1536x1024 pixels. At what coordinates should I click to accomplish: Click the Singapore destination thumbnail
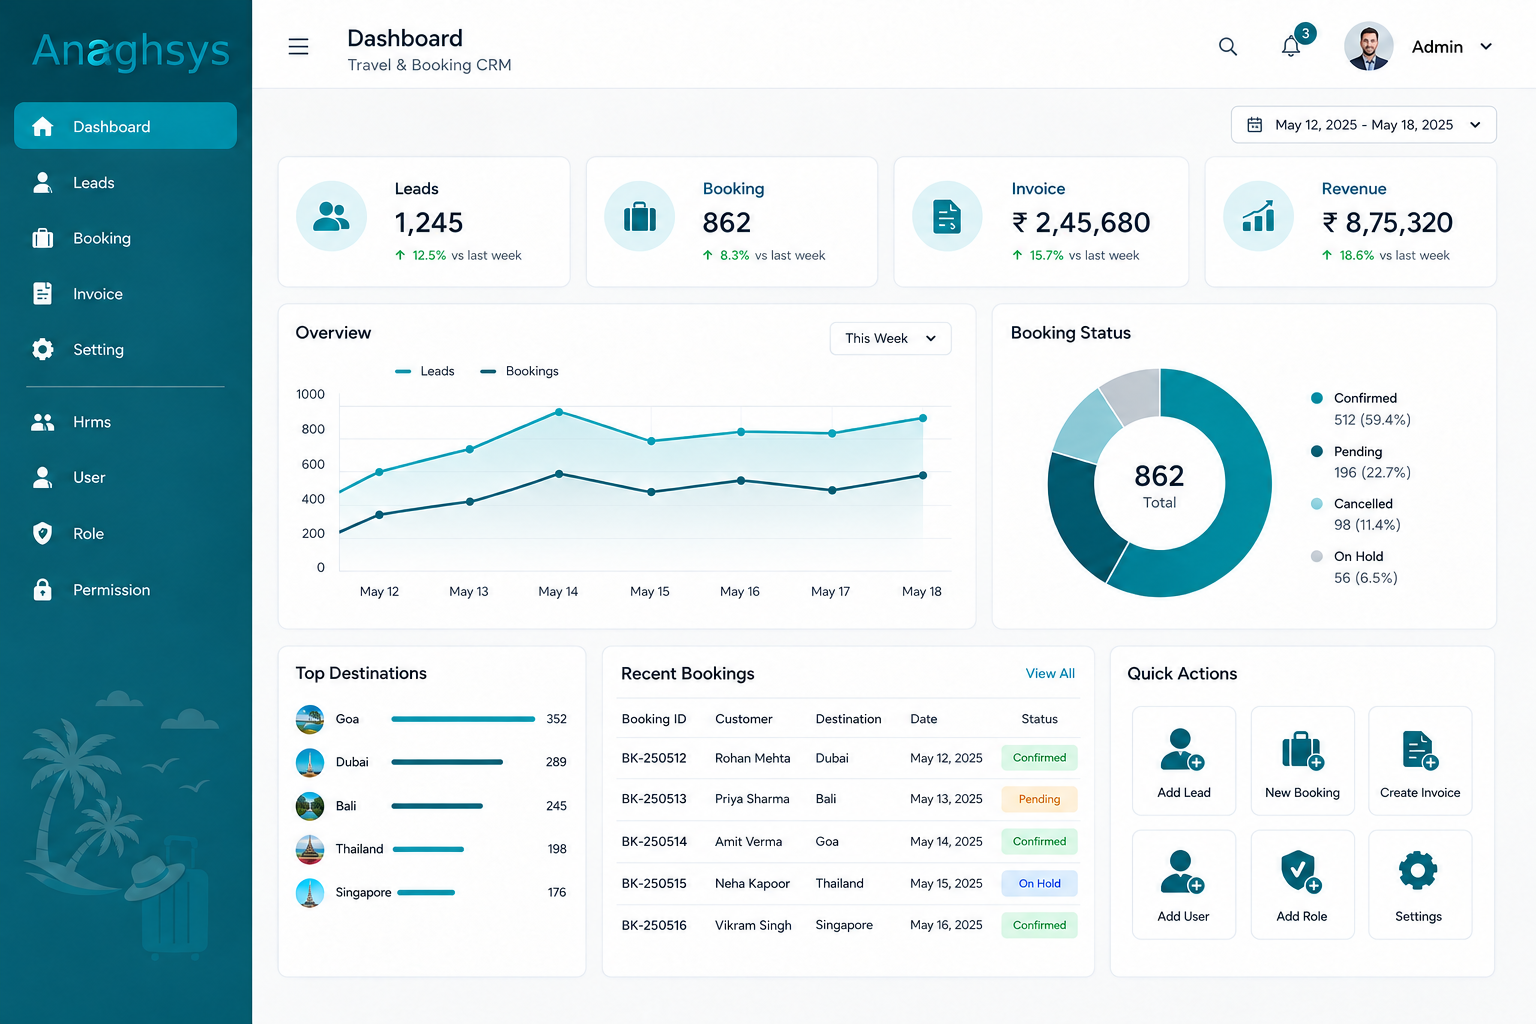point(310,892)
